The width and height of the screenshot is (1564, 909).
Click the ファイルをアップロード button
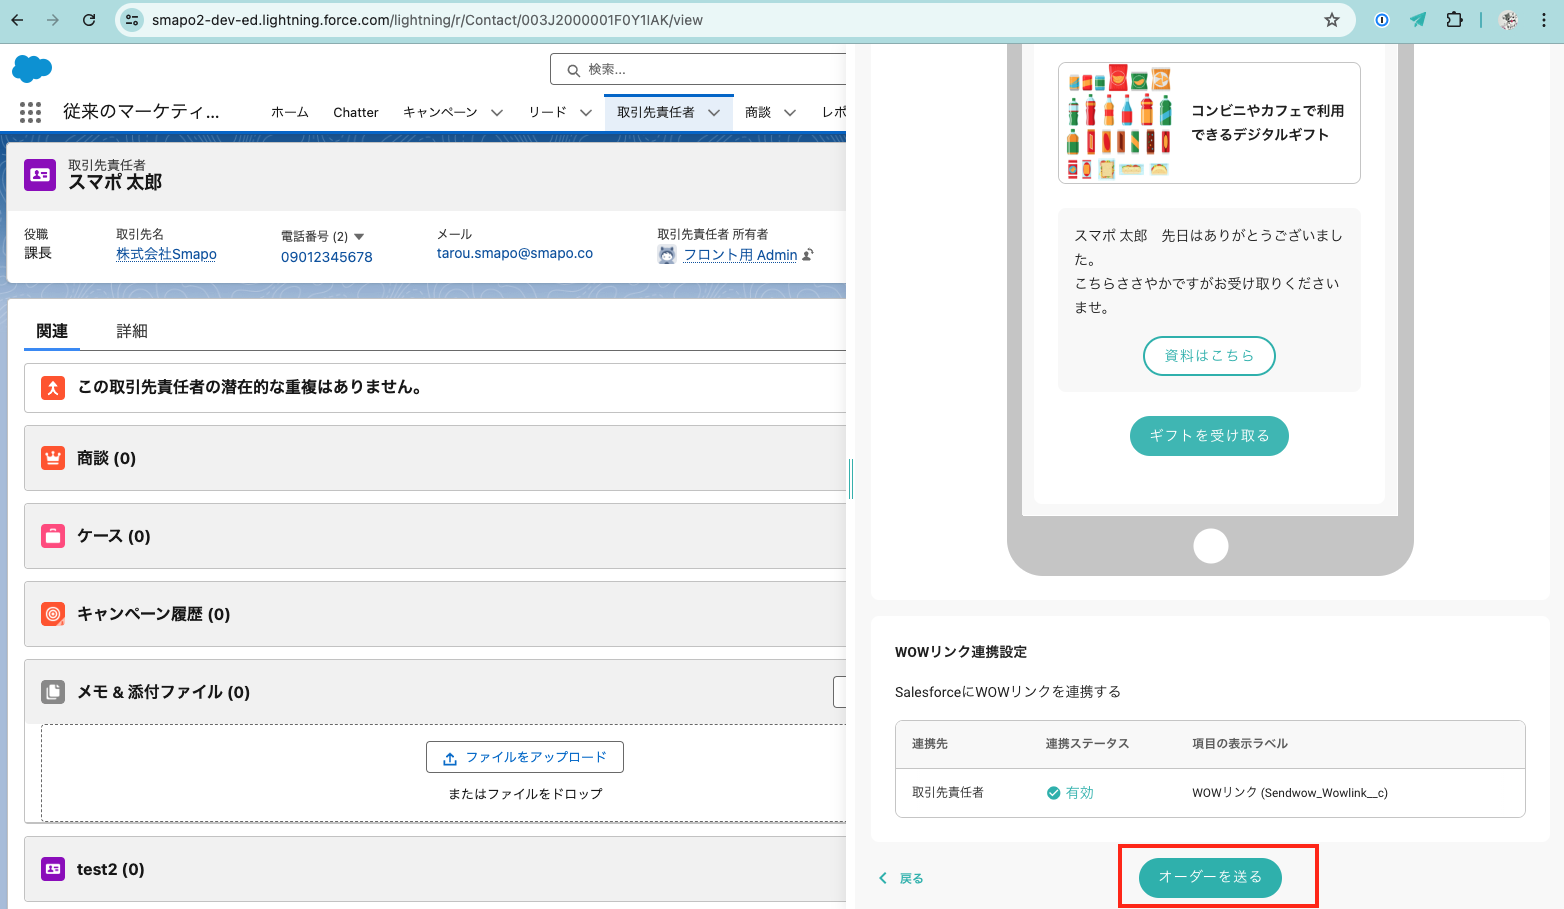tap(525, 757)
